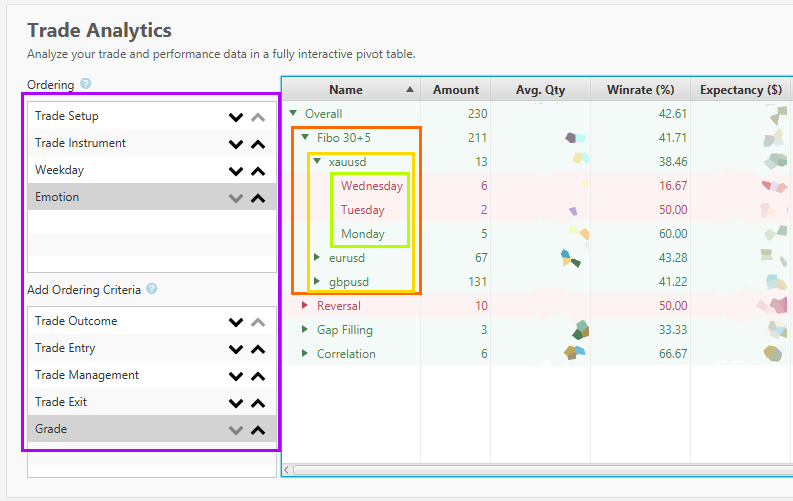Click up arrow for Trade Exit
793x501 pixels.
258,403
